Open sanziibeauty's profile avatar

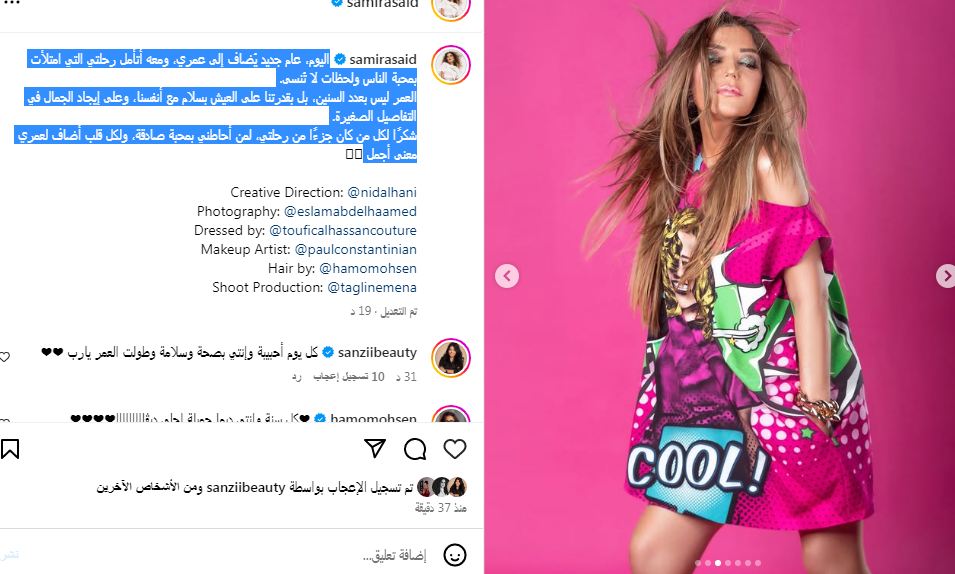click(451, 358)
